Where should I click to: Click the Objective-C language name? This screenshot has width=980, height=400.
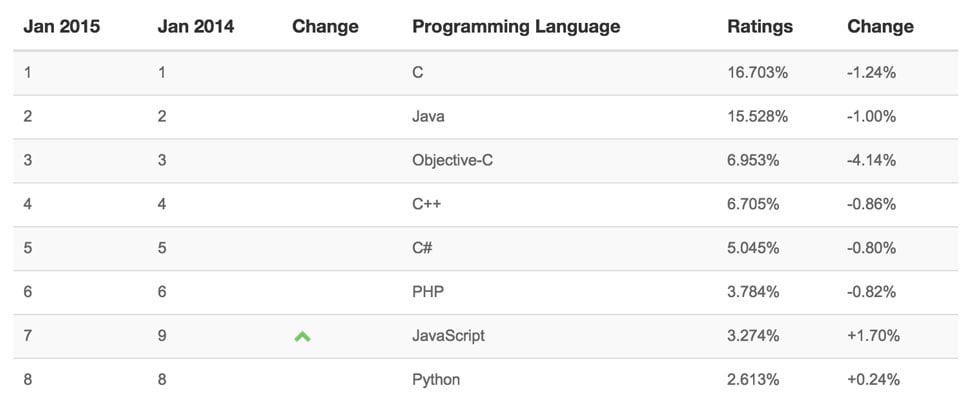452,161
